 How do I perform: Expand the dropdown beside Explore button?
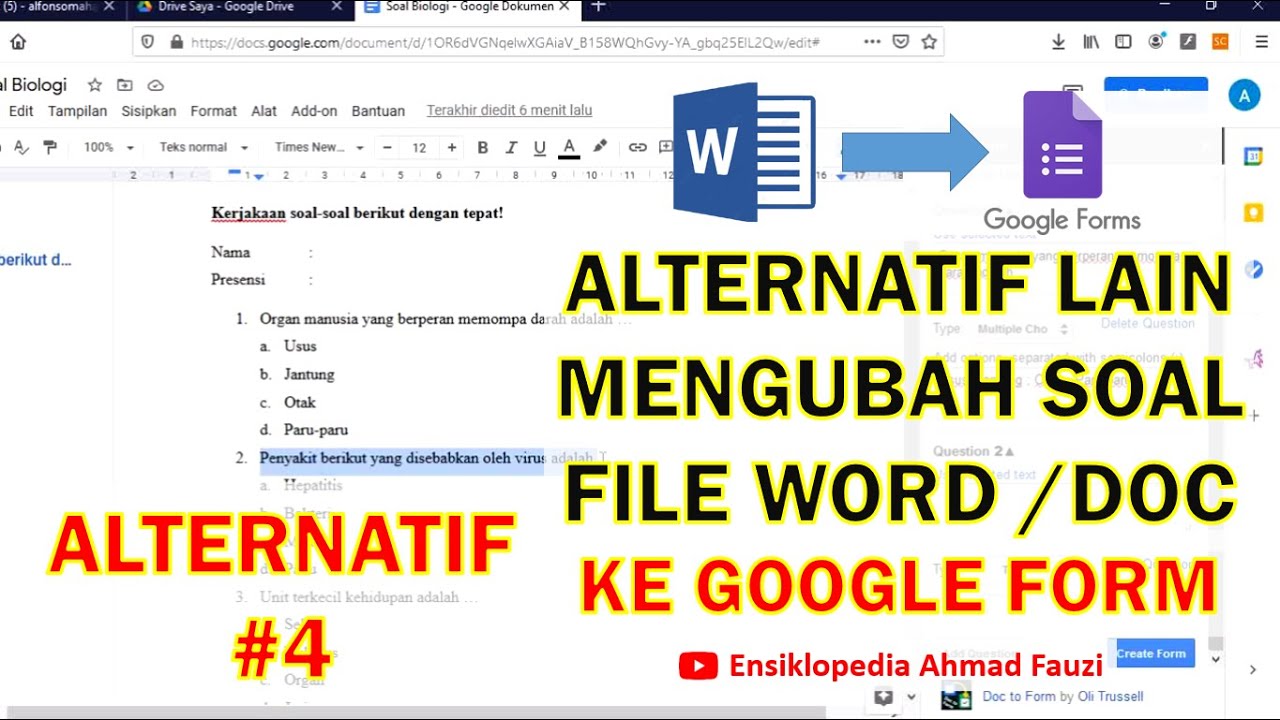pyautogui.click(x=911, y=697)
